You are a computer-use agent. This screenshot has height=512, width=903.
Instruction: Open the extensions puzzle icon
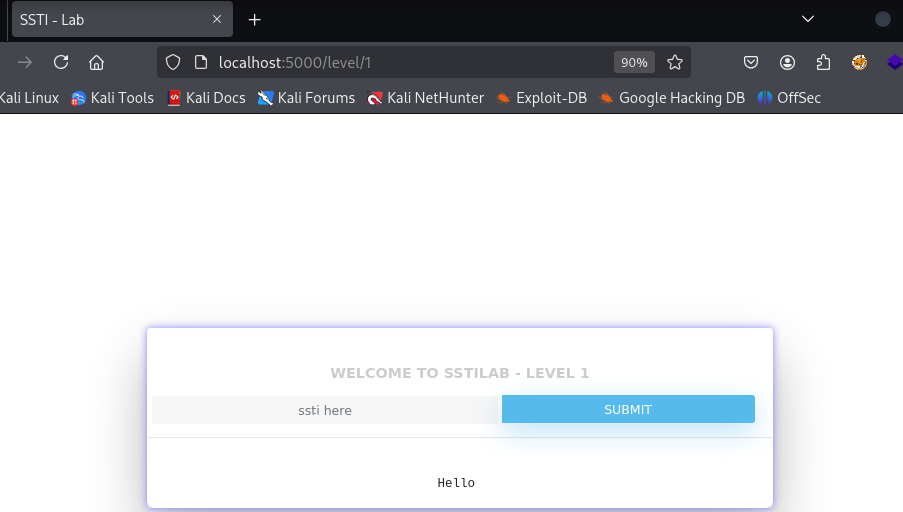pos(824,62)
